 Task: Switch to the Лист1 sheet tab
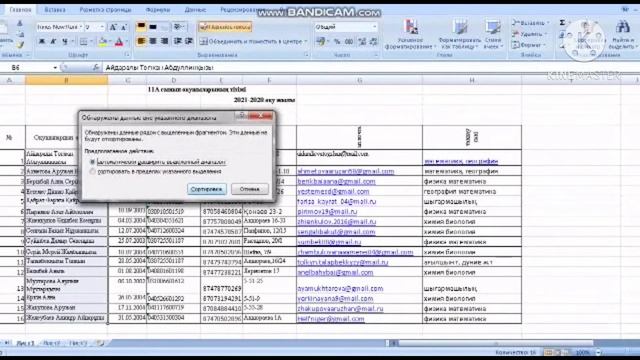coord(25,343)
